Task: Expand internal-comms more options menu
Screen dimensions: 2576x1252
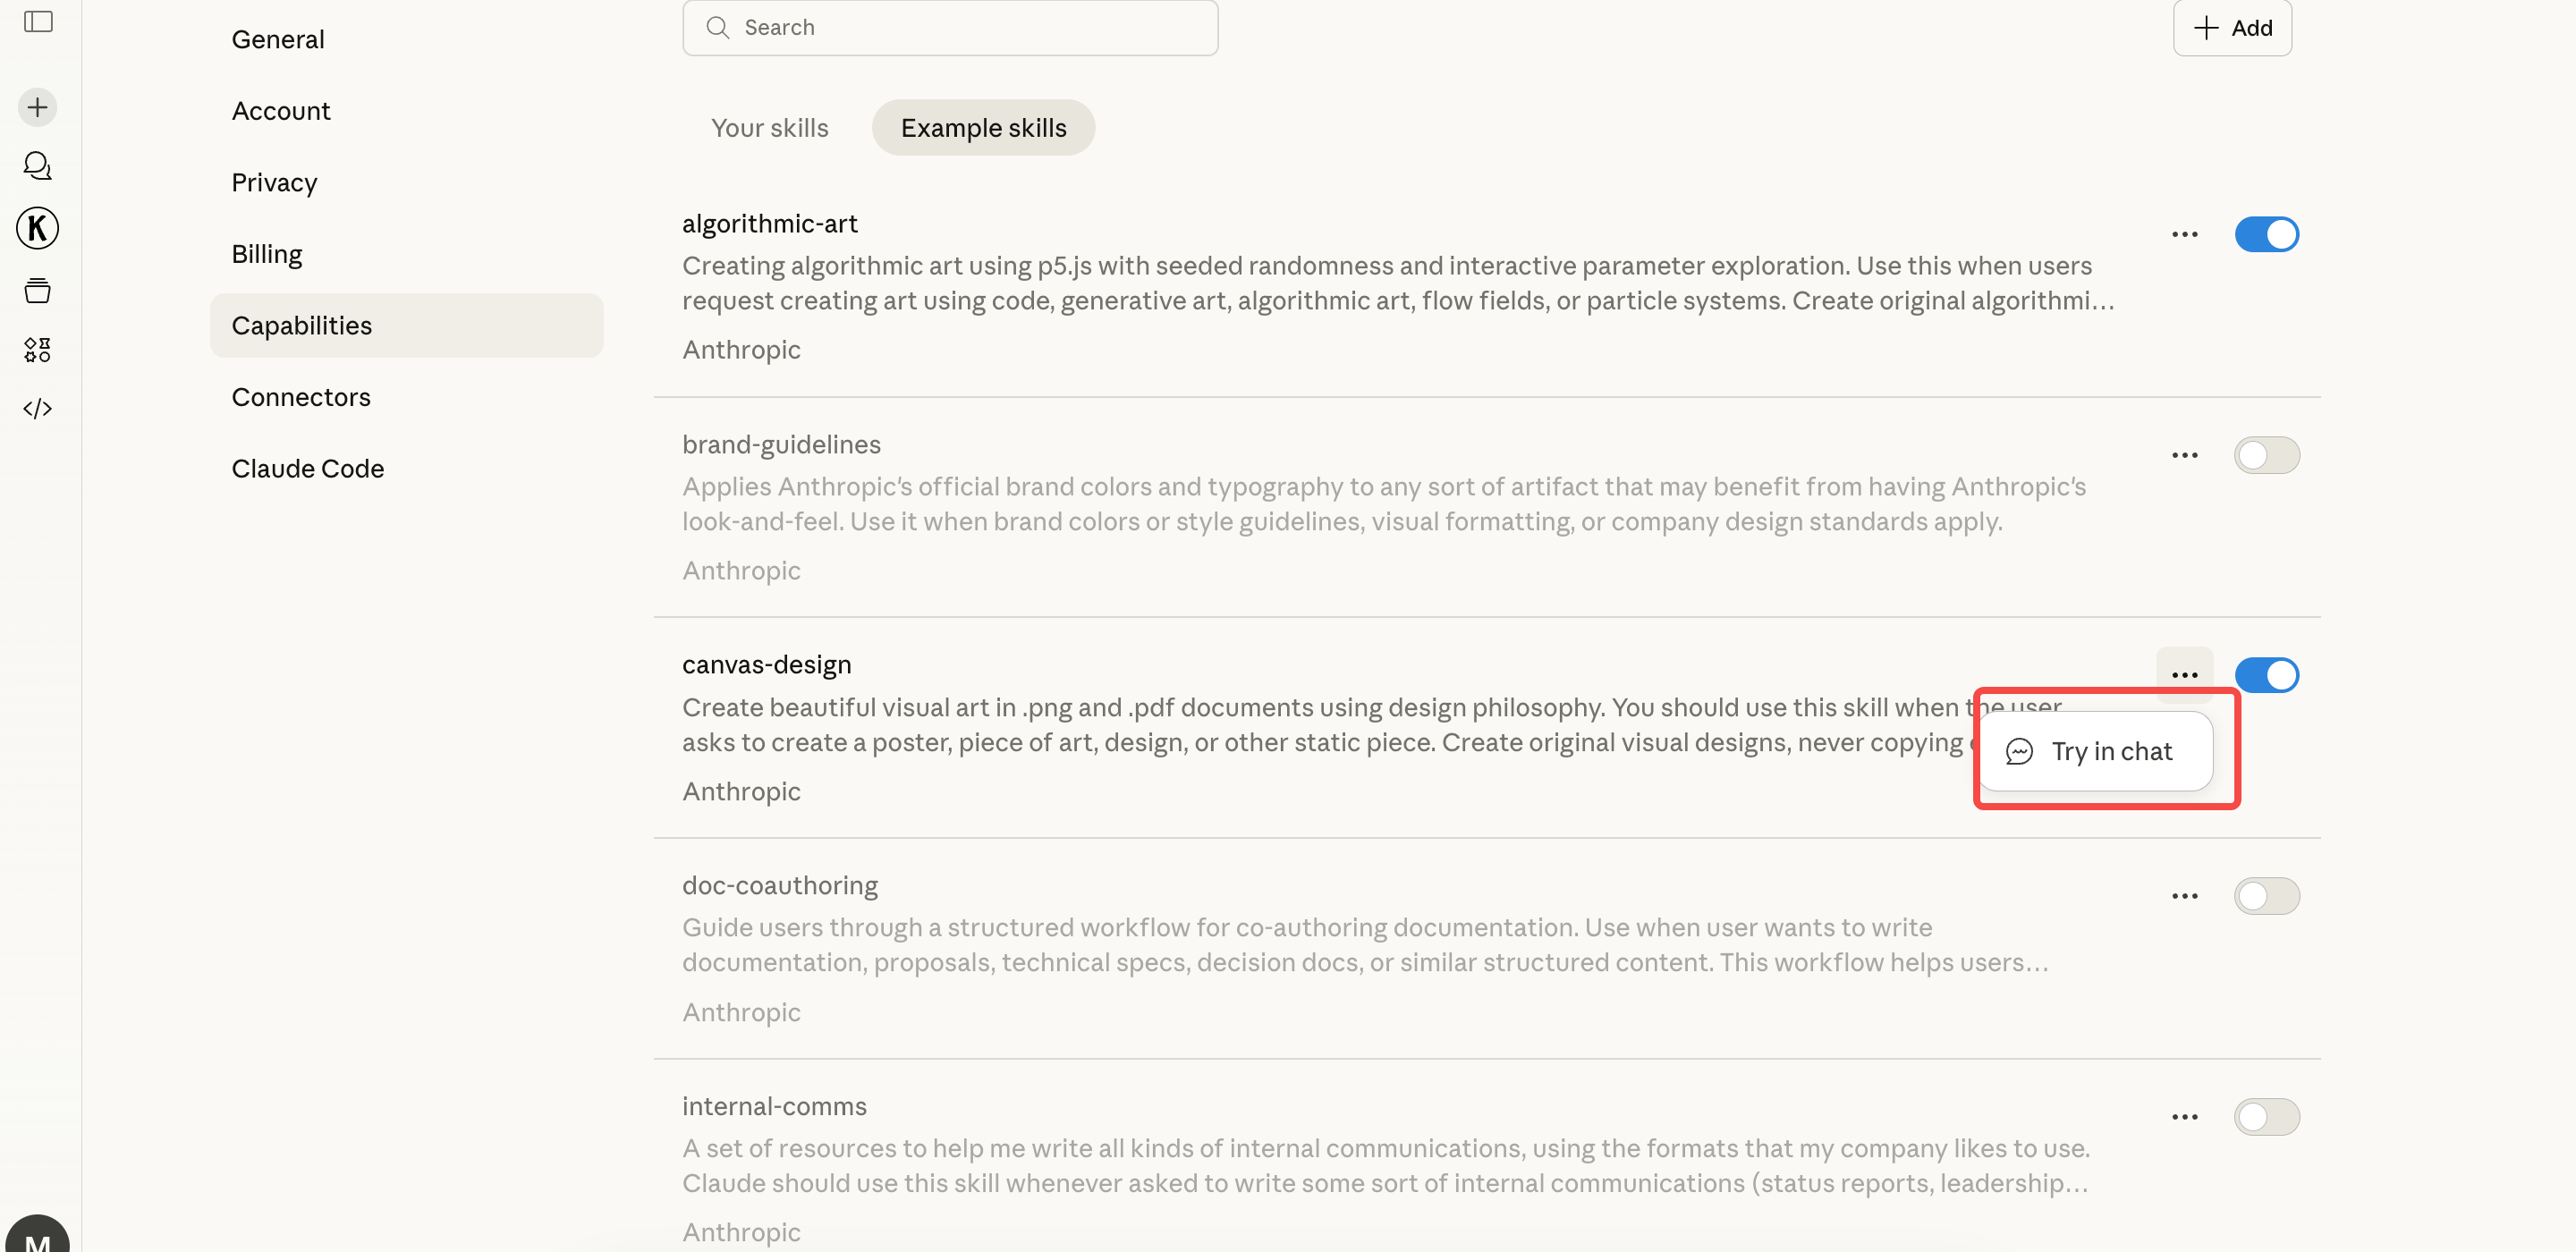Action: pyautogui.click(x=2184, y=1118)
